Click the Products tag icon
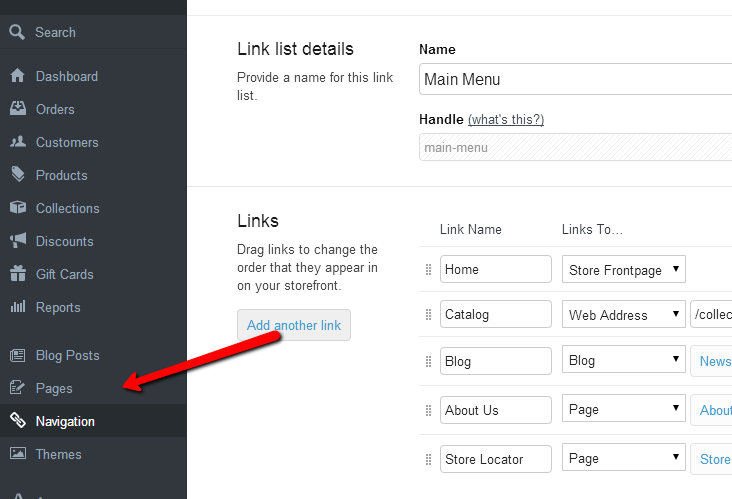Viewport: 732px width, 499px height. click(x=17, y=175)
